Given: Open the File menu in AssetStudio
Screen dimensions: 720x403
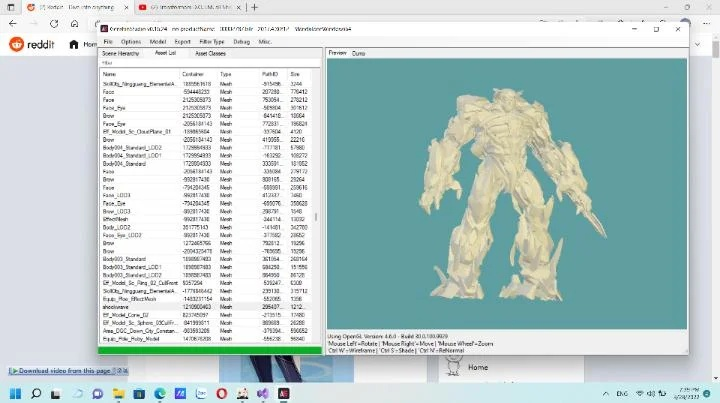Looking at the screenshot, I should coord(108,42).
